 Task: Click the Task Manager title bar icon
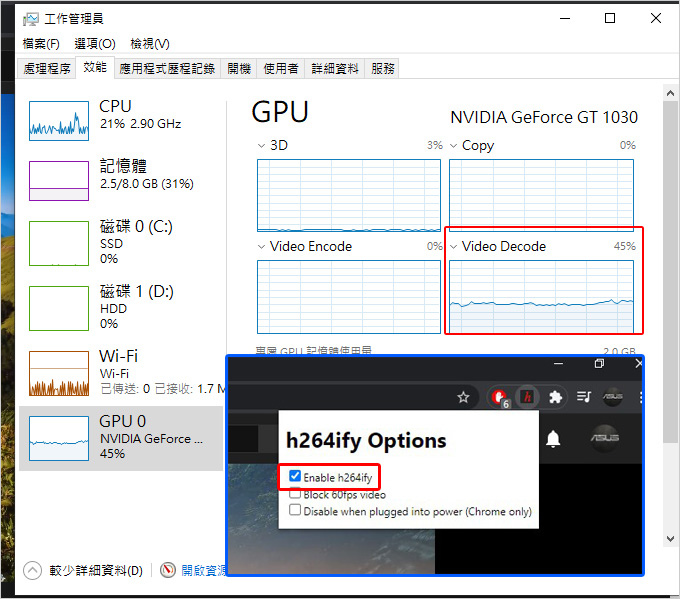coord(31,19)
